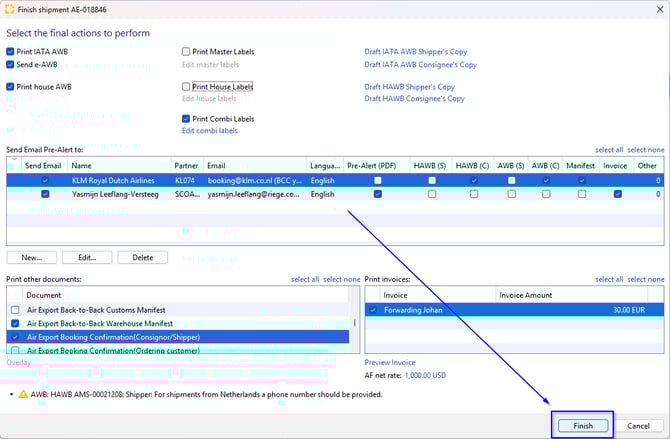Open the Preview Invoice link
Image resolution: width=670 pixels, height=439 pixels.
(x=390, y=362)
